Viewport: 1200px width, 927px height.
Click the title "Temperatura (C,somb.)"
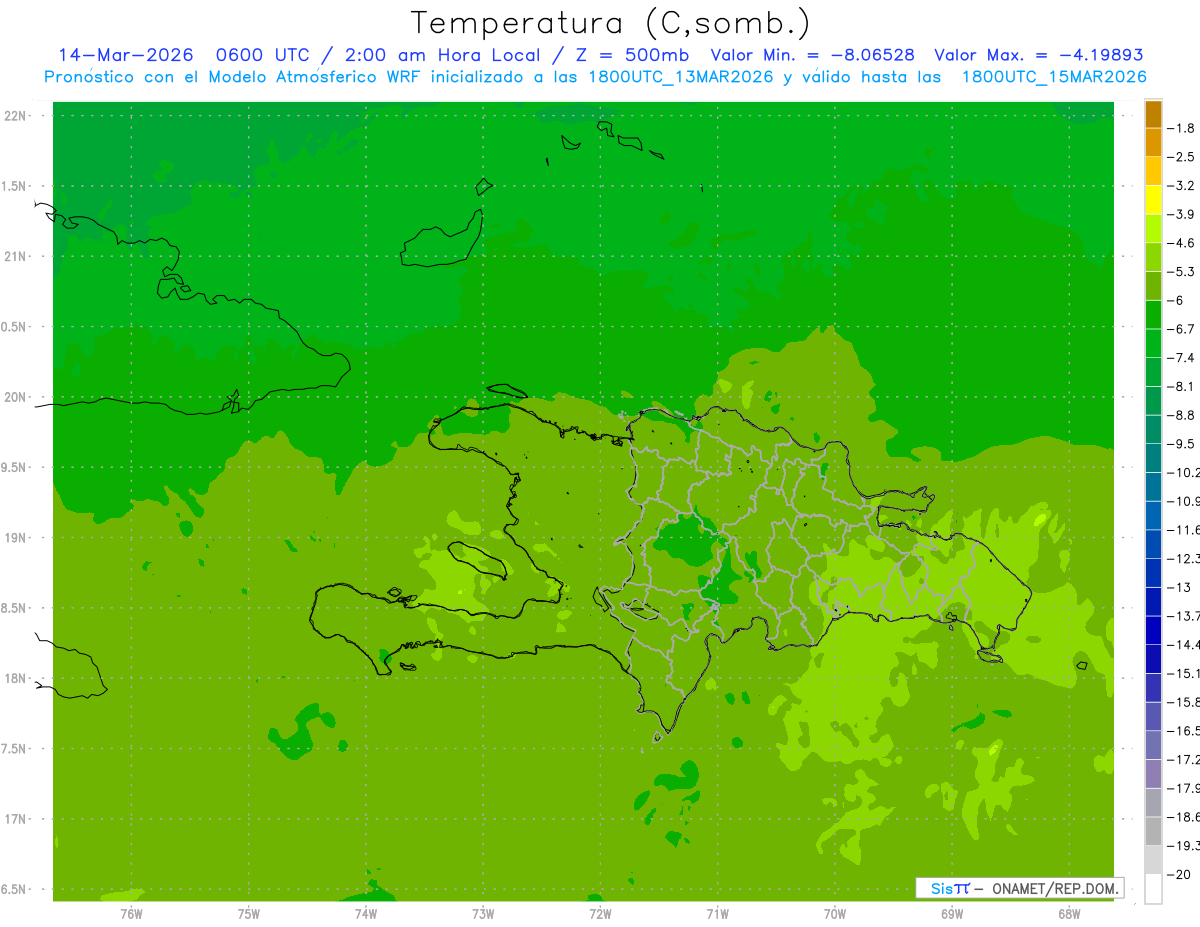click(x=611, y=24)
